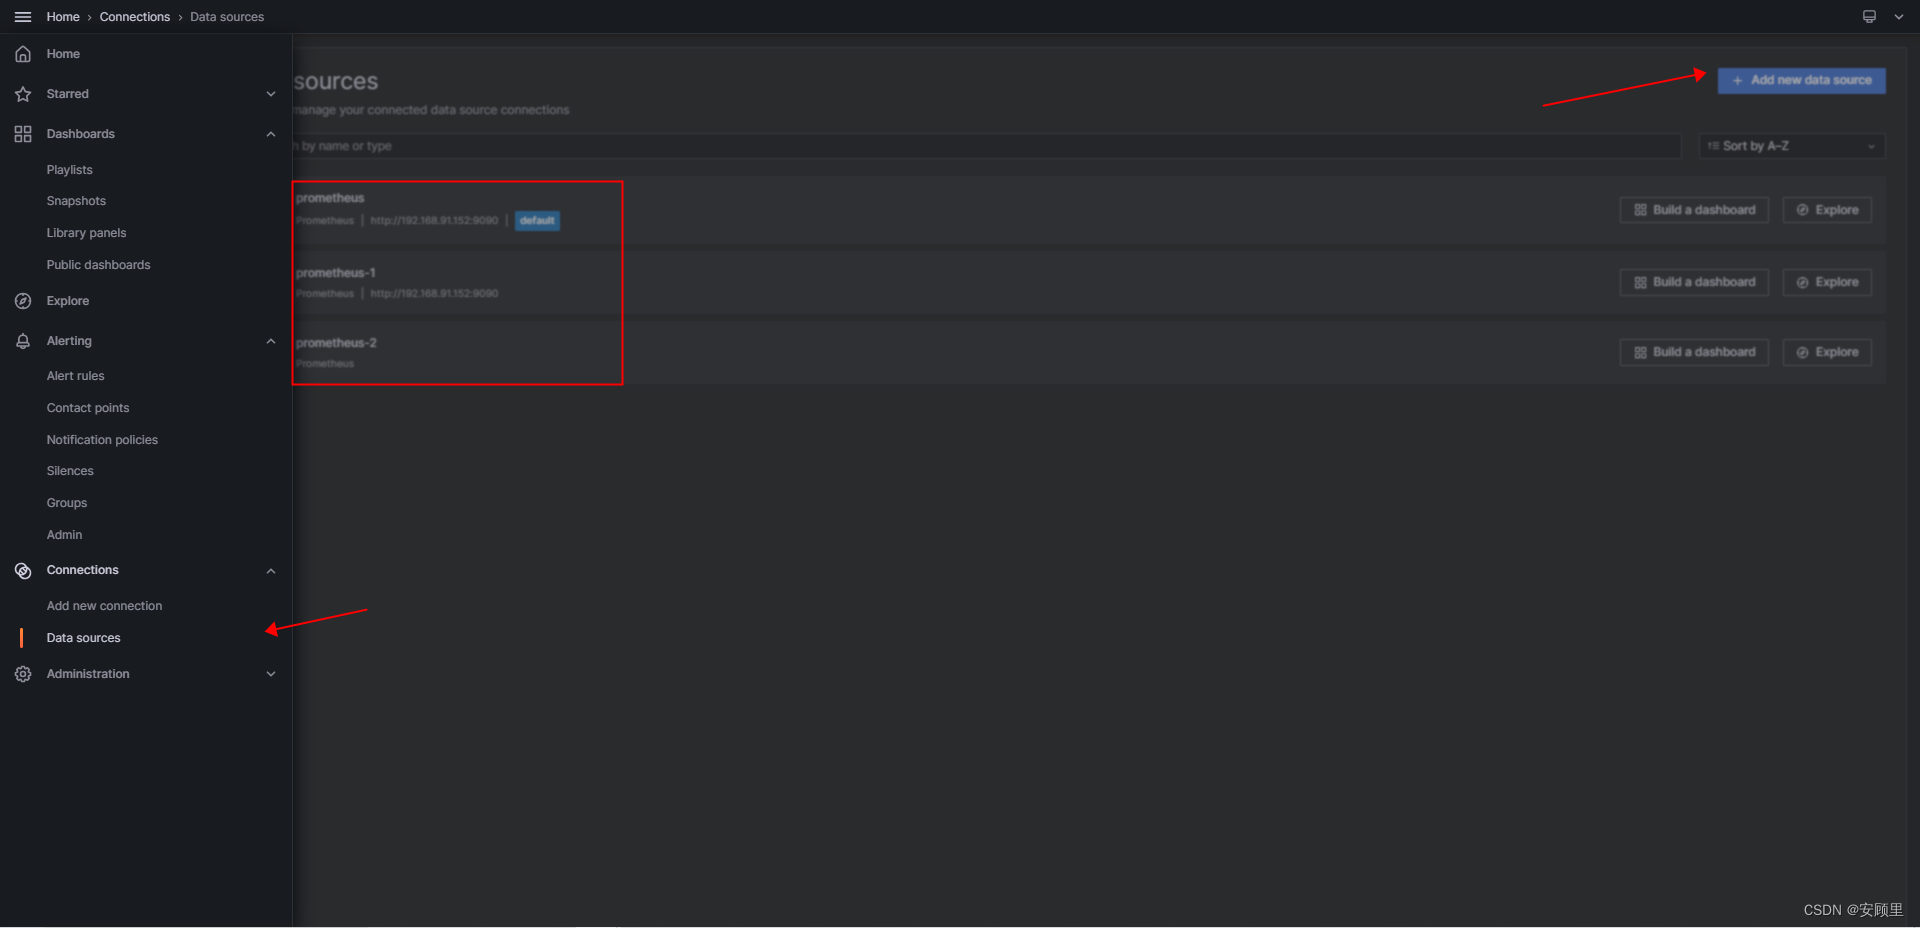Open Silences in Alerting menu

[70, 471]
